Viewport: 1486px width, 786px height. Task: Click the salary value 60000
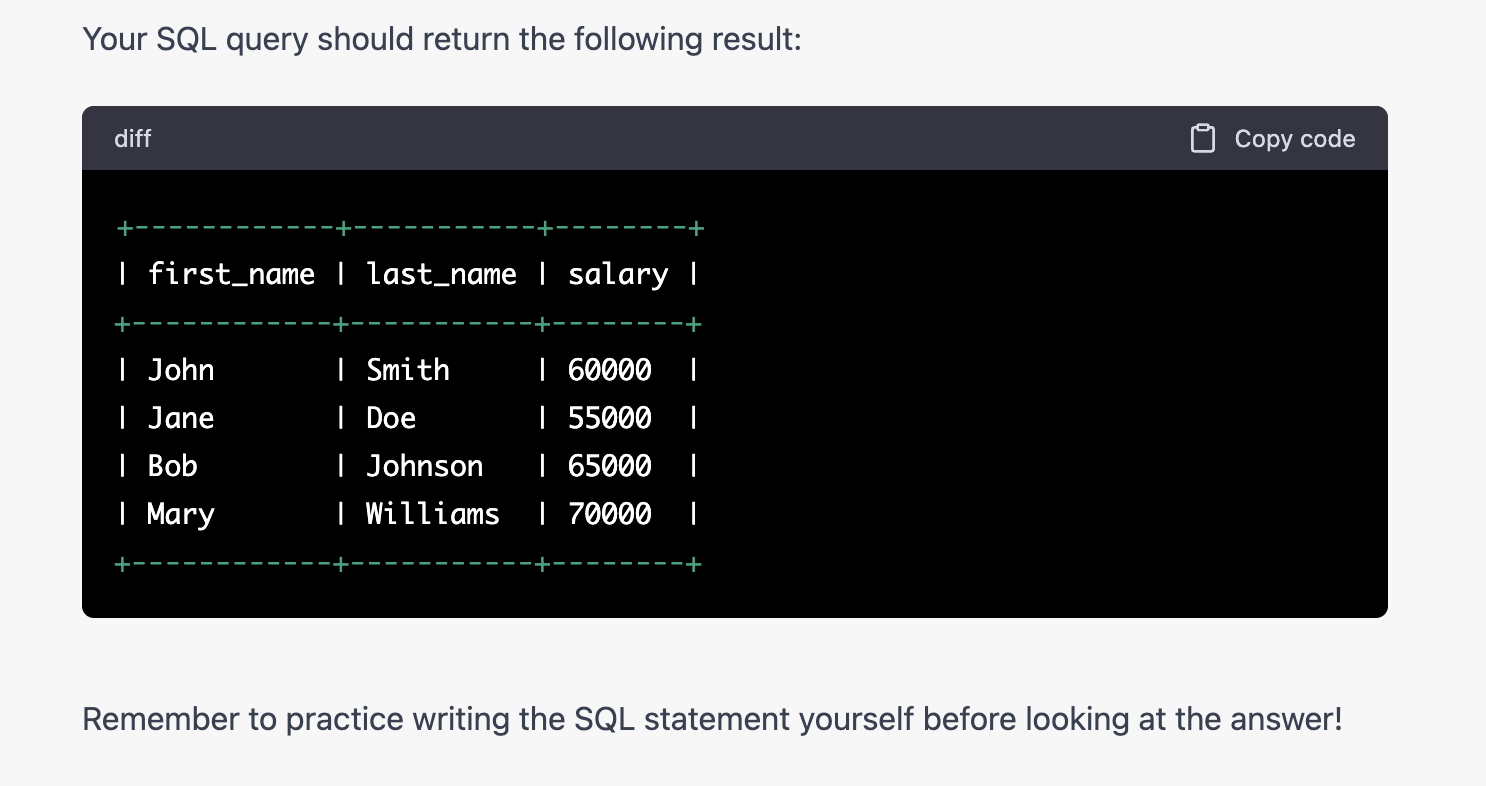(609, 370)
